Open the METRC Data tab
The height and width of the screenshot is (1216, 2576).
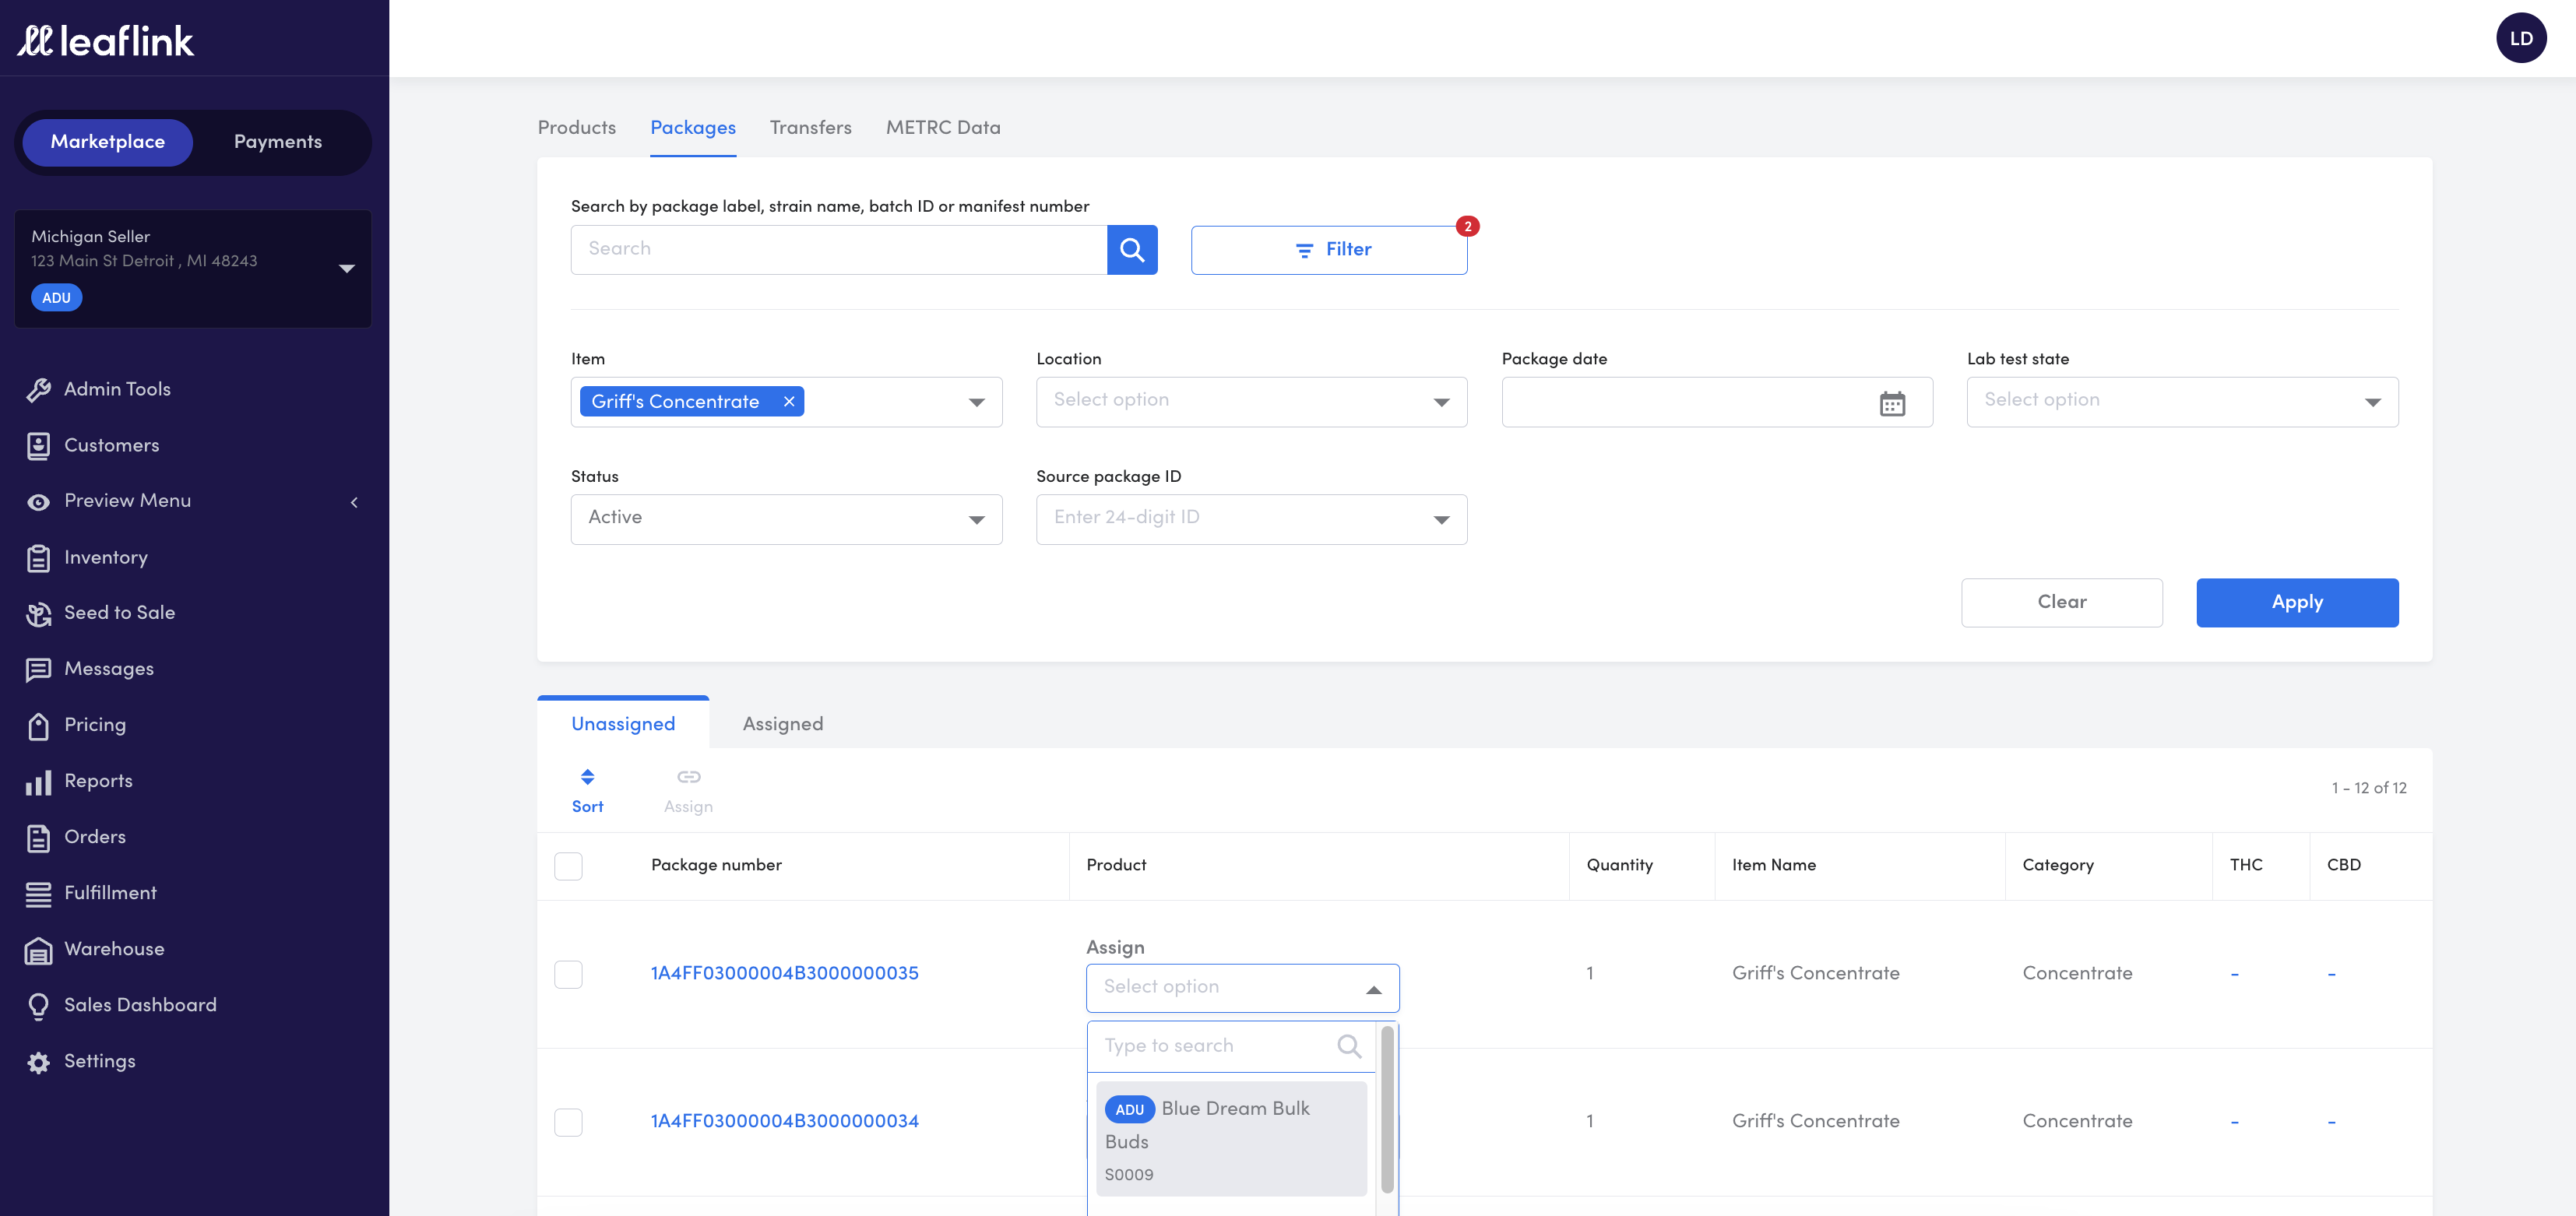(942, 127)
